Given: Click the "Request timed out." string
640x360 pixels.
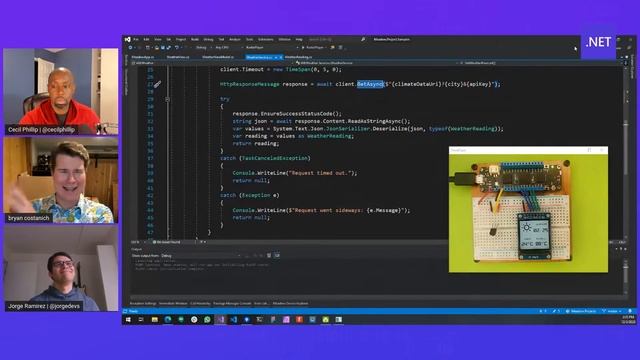Looking at the screenshot, I should (320, 173).
